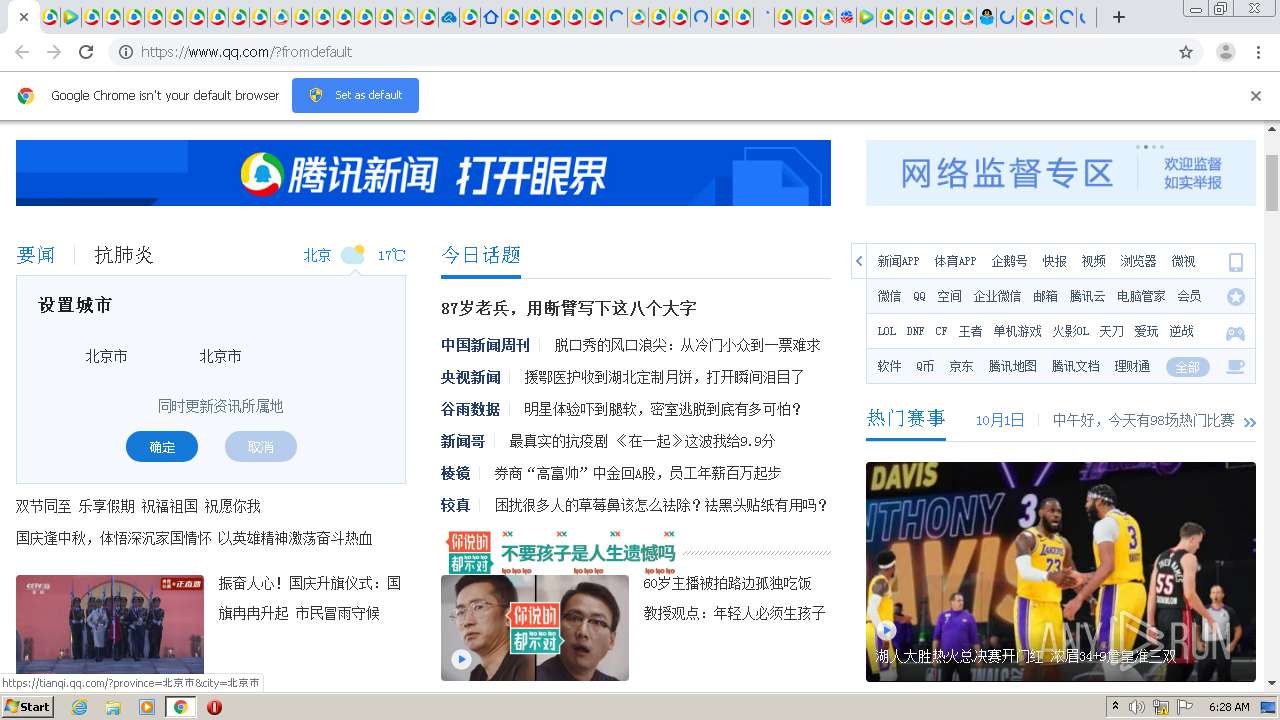Click the 10月1日 date link
This screenshot has height=720, width=1280.
[1000, 420]
